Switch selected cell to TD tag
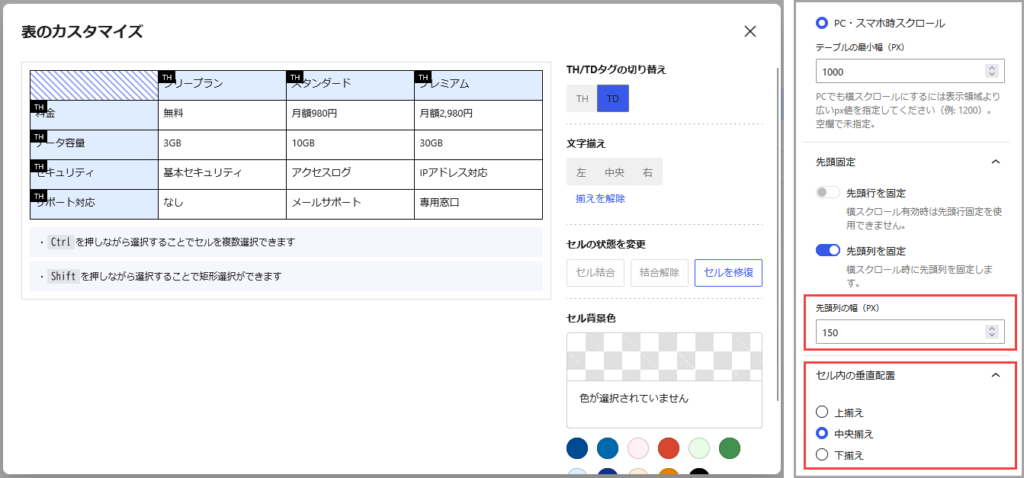1024x478 pixels. point(613,99)
